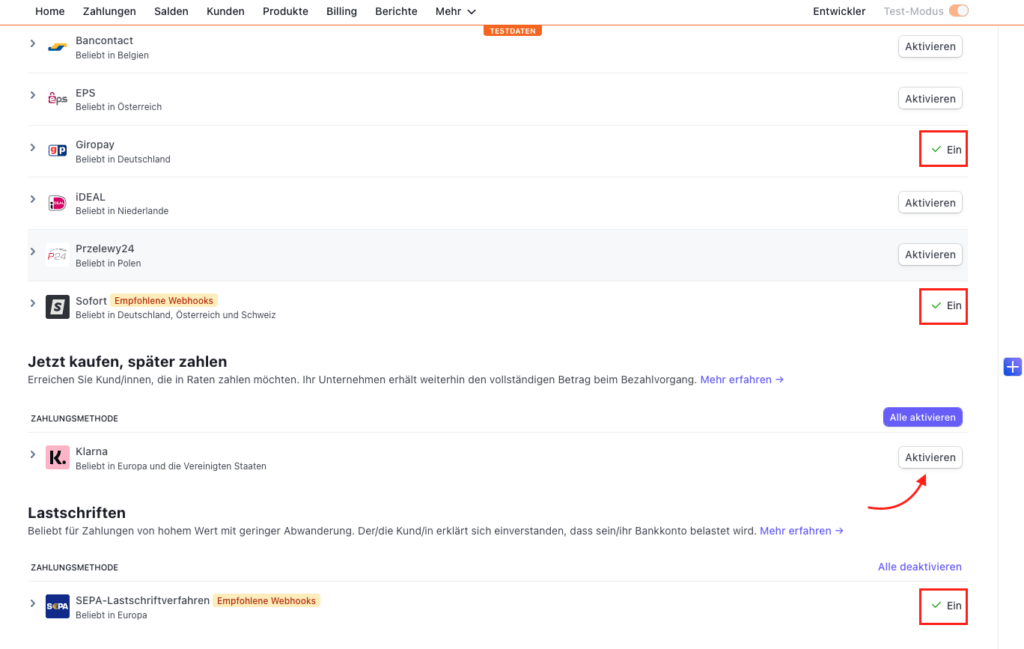This screenshot has width=1024, height=649.
Task: Expand the Przelewy24 row chevron
Action: 33,251
